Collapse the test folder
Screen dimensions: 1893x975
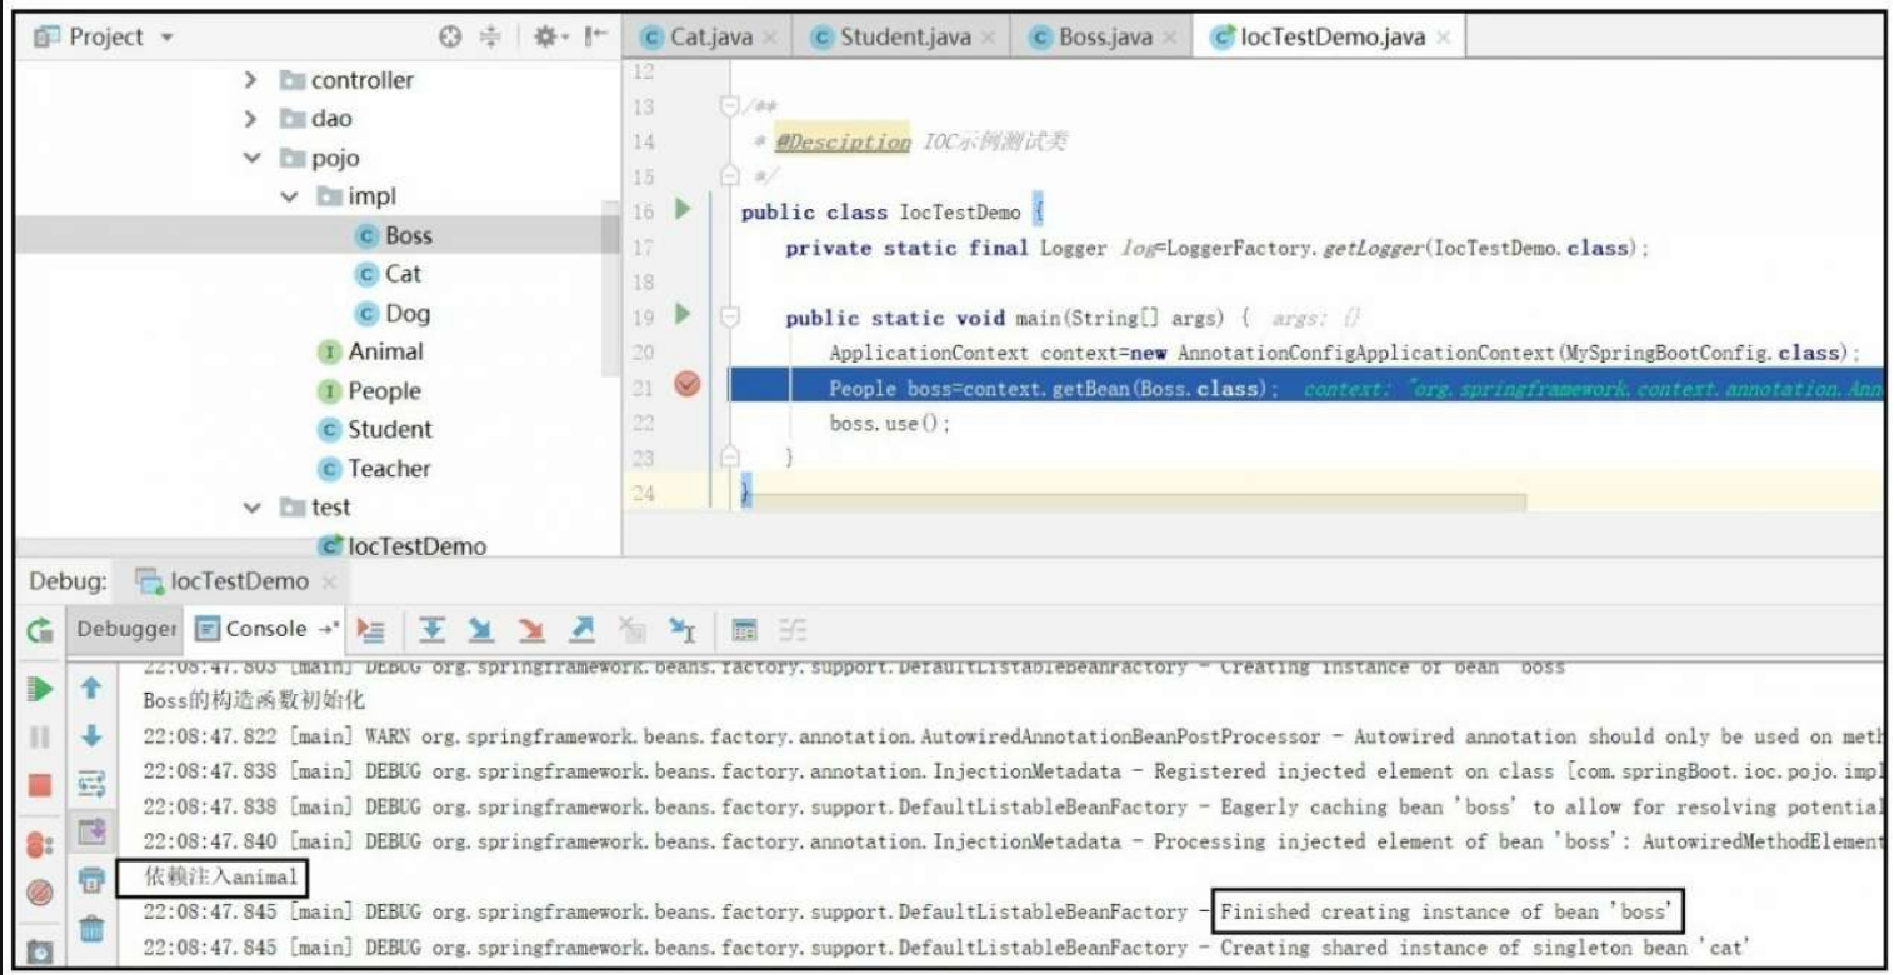coord(252,508)
